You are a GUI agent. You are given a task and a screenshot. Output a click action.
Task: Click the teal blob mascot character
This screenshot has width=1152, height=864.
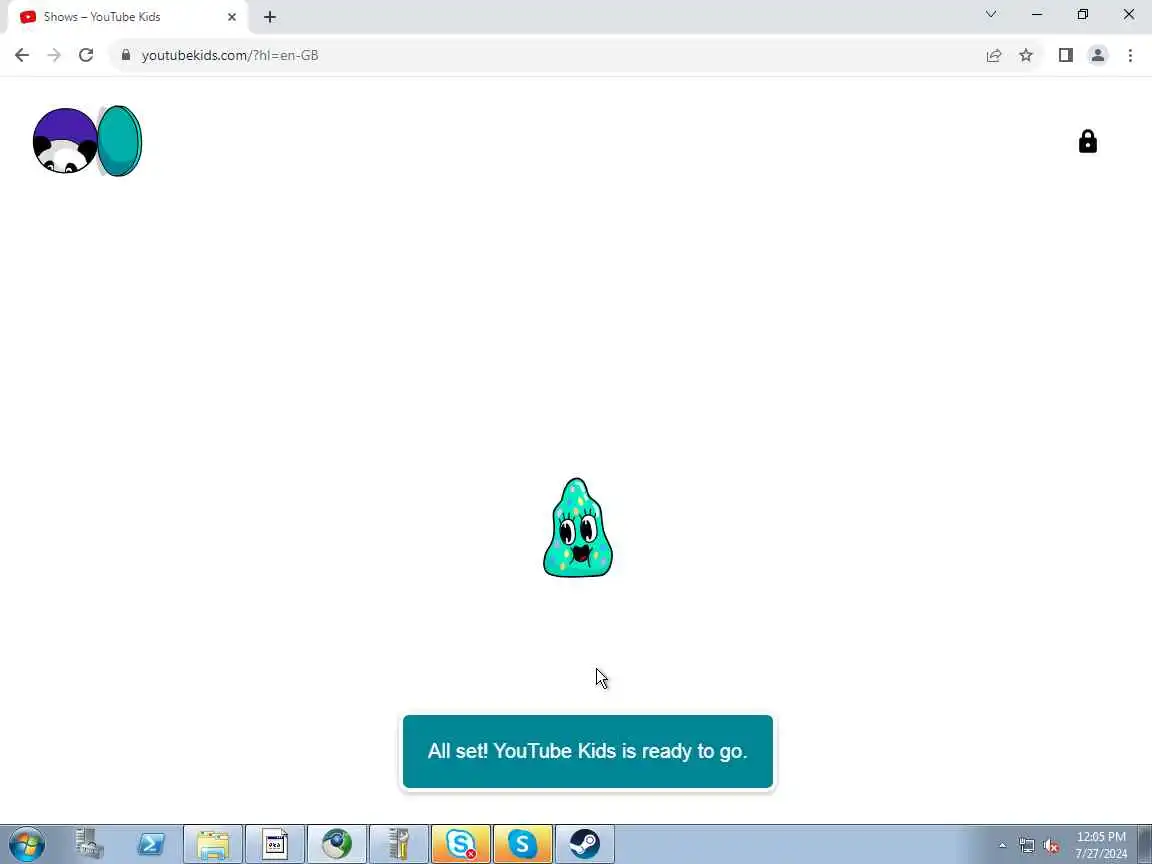(x=577, y=528)
